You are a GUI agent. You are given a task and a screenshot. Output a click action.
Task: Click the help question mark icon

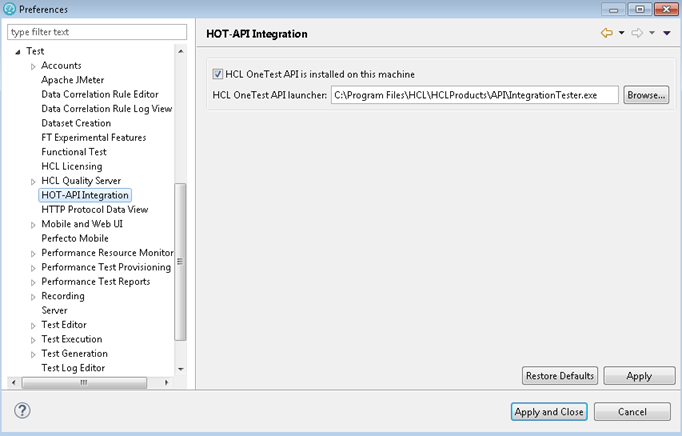coord(22,411)
